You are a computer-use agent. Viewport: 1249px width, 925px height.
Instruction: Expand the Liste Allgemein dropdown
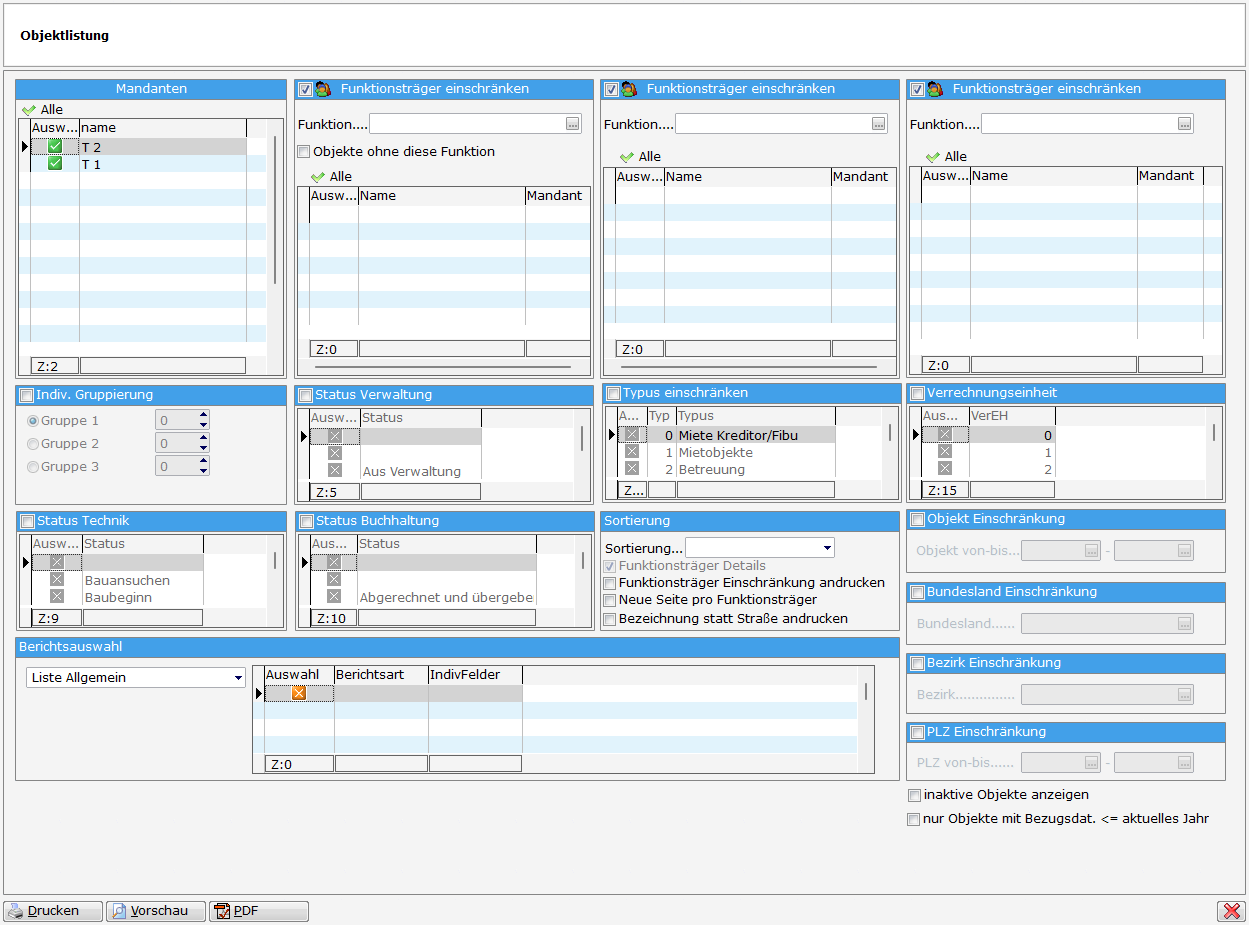pyautogui.click(x=238, y=678)
